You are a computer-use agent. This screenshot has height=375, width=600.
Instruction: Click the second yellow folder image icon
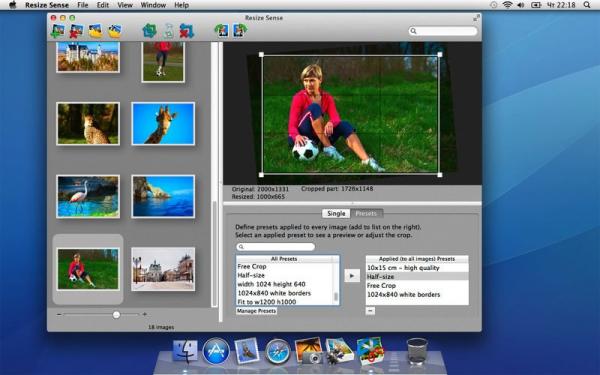[x=114, y=31]
